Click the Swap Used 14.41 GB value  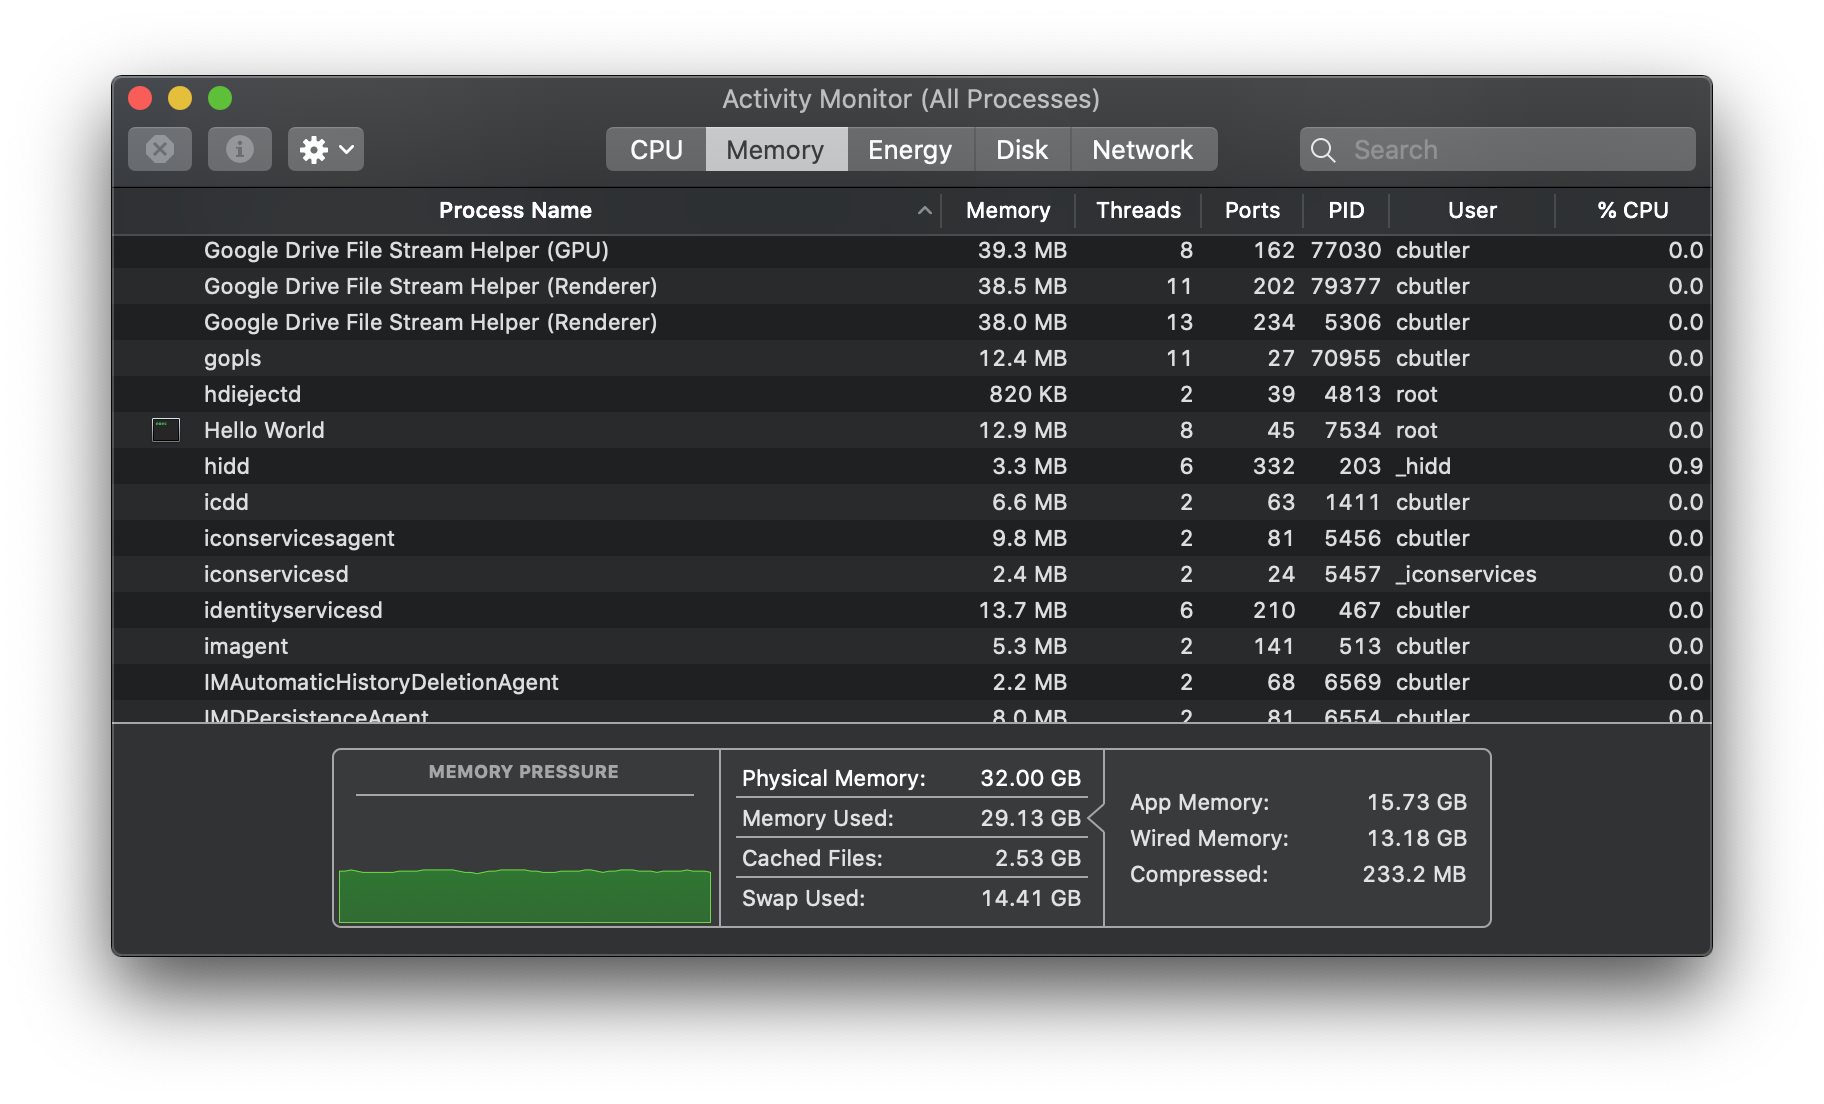pos(1030,898)
